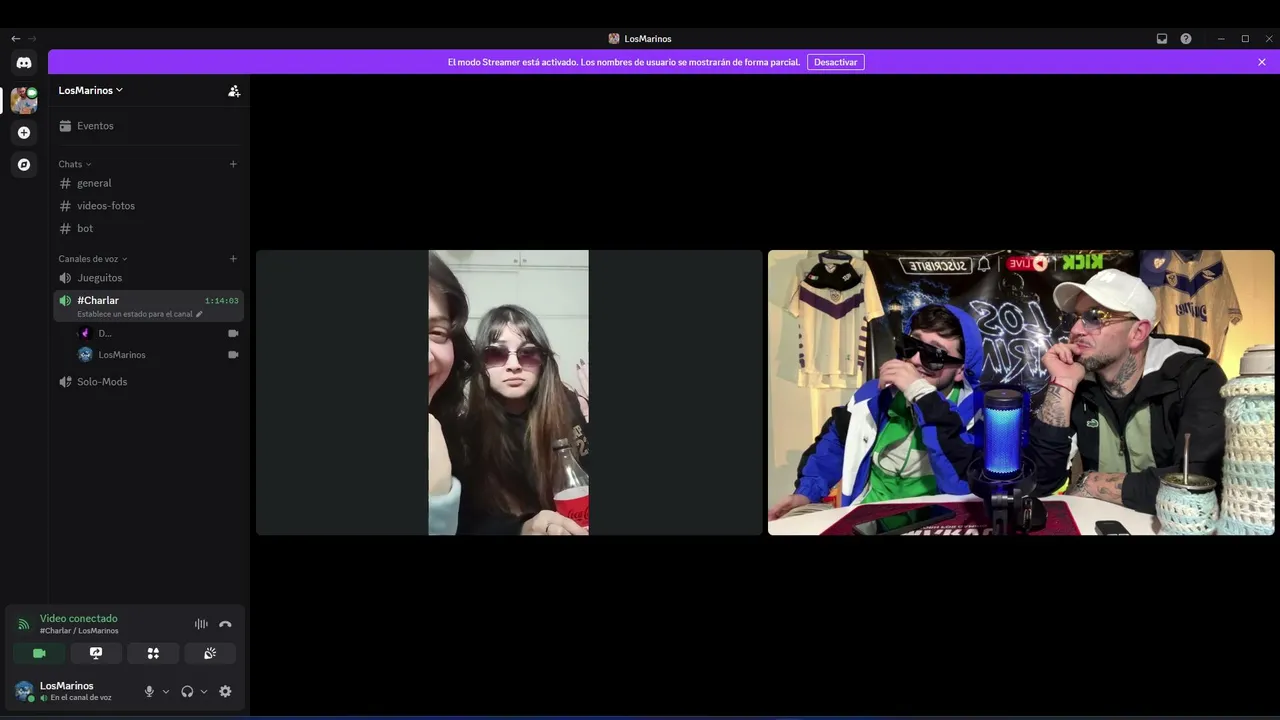Collapse the Canales de voz category
The height and width of the screenshot is (720, 1280).
[x=93, y=259]
